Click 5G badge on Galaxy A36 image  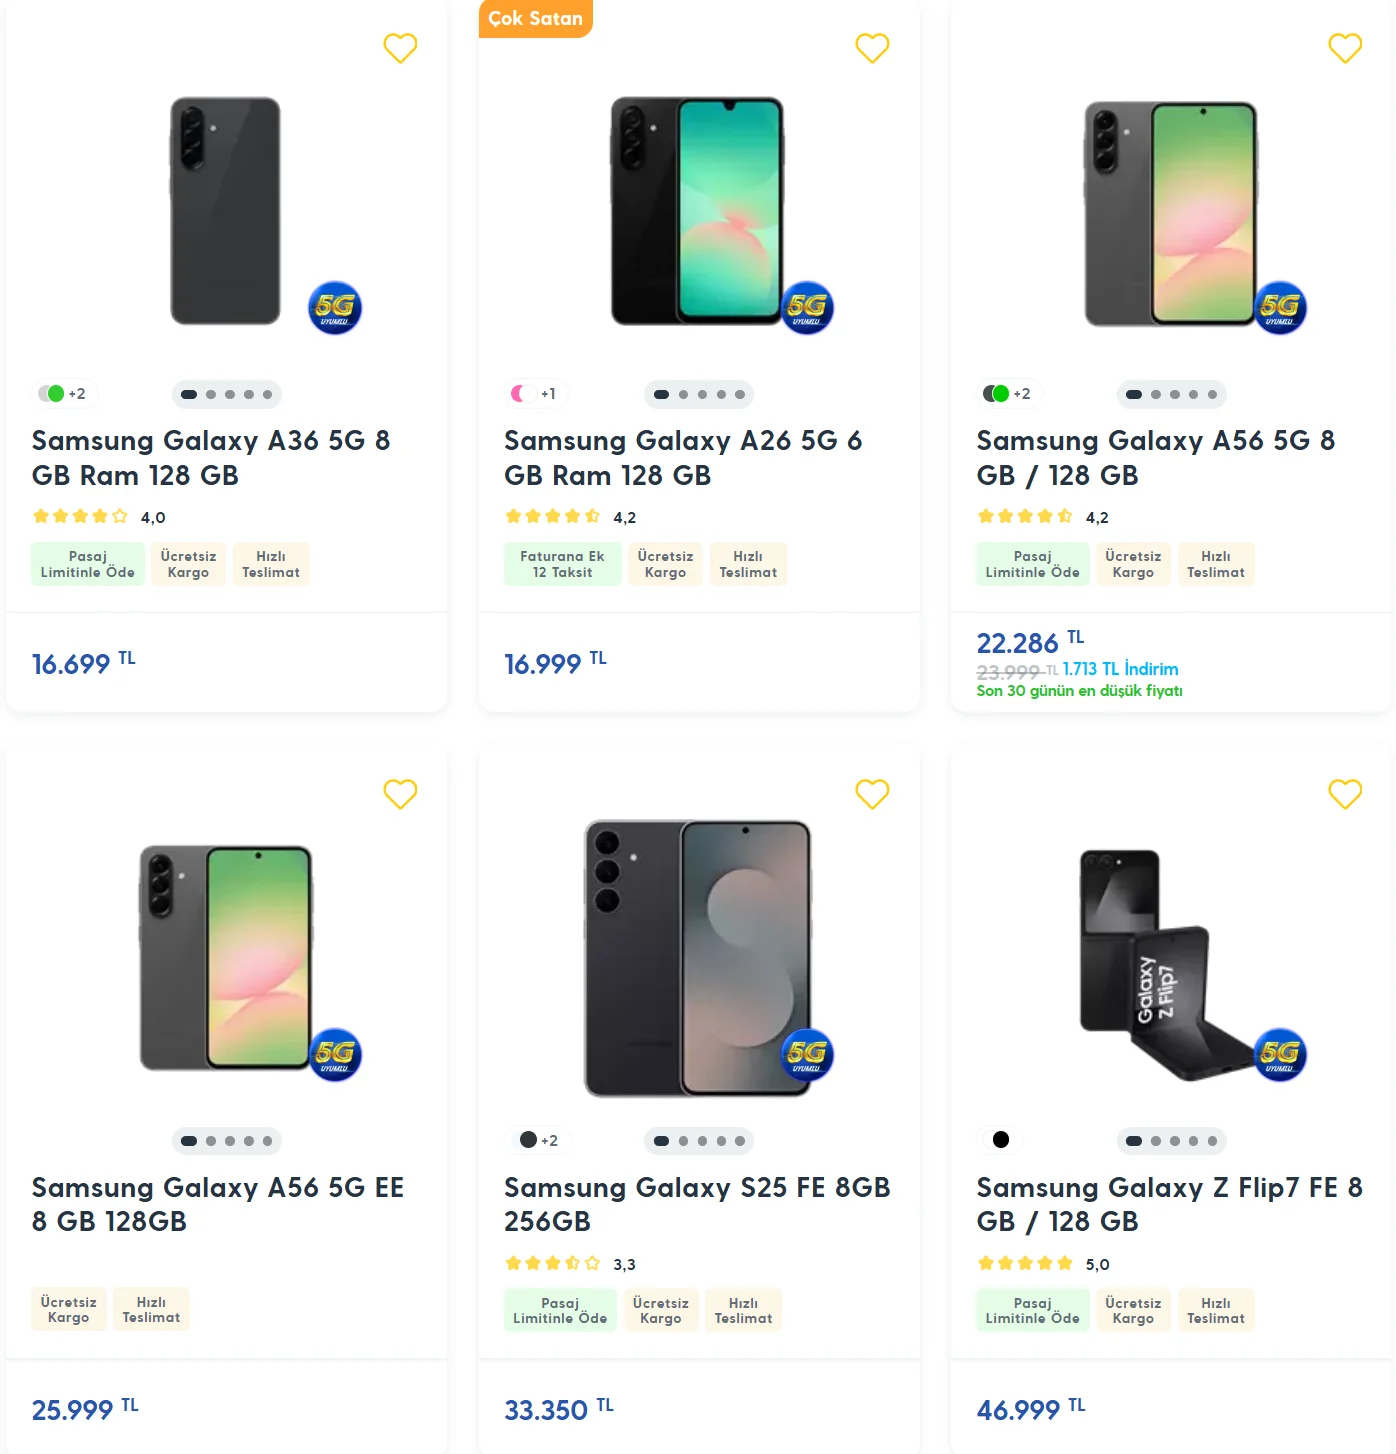(x=335, y=307)
